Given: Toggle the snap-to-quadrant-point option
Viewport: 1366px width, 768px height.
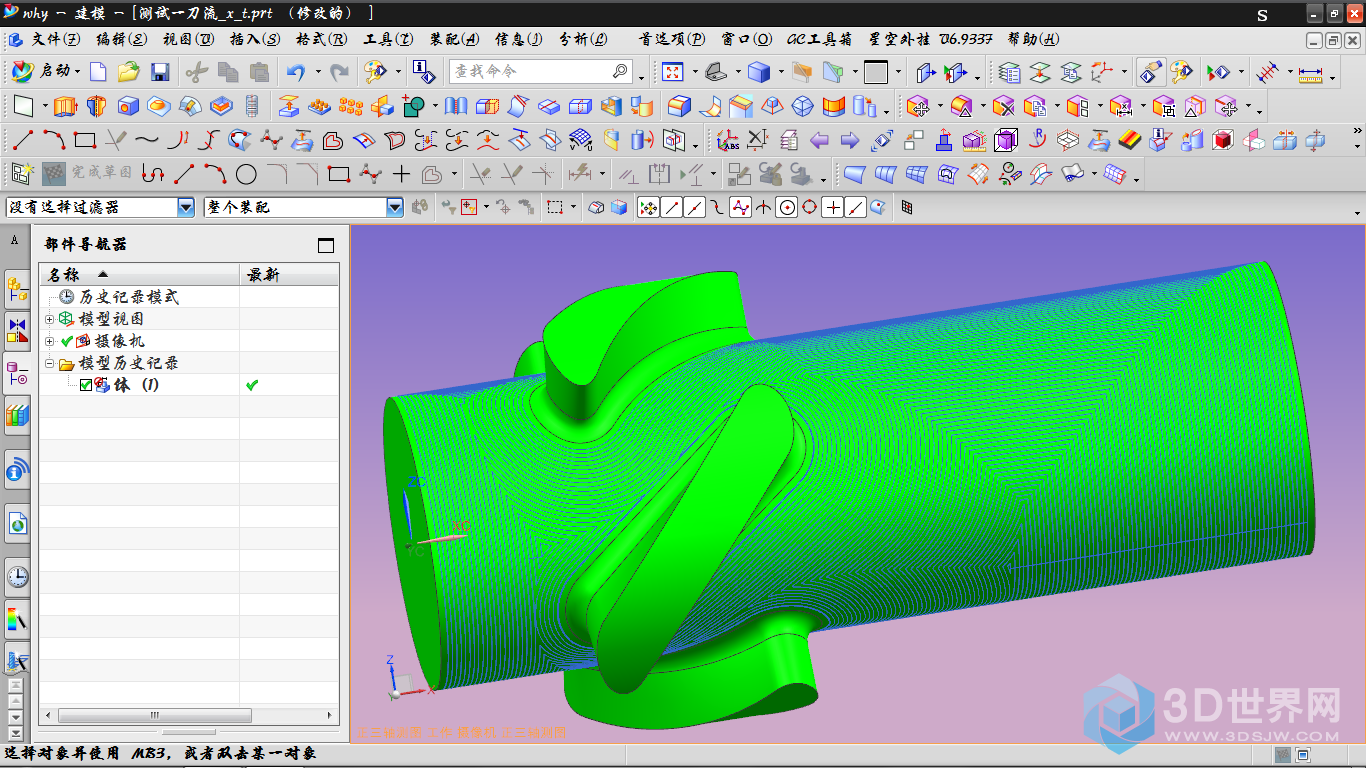Looking at the screenshot, I should click(810, 207).
